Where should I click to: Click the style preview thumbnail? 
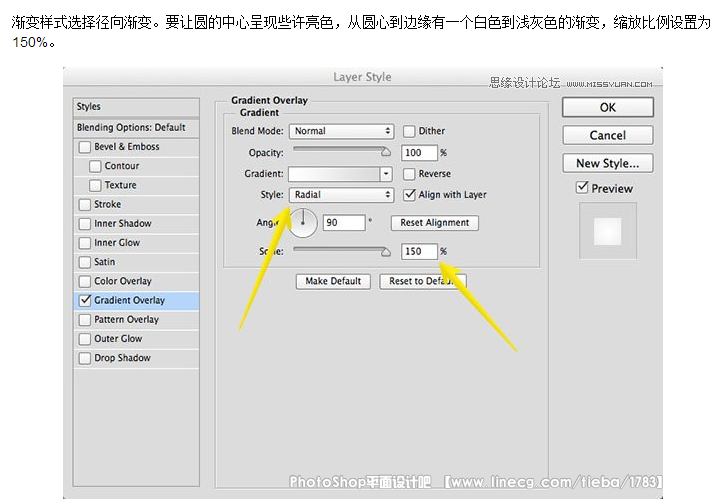tap(607, 231)
